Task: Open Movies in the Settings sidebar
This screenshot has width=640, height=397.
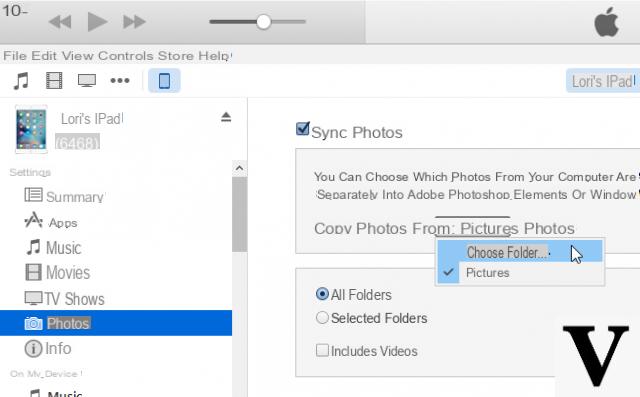Action: pos(58,273)
